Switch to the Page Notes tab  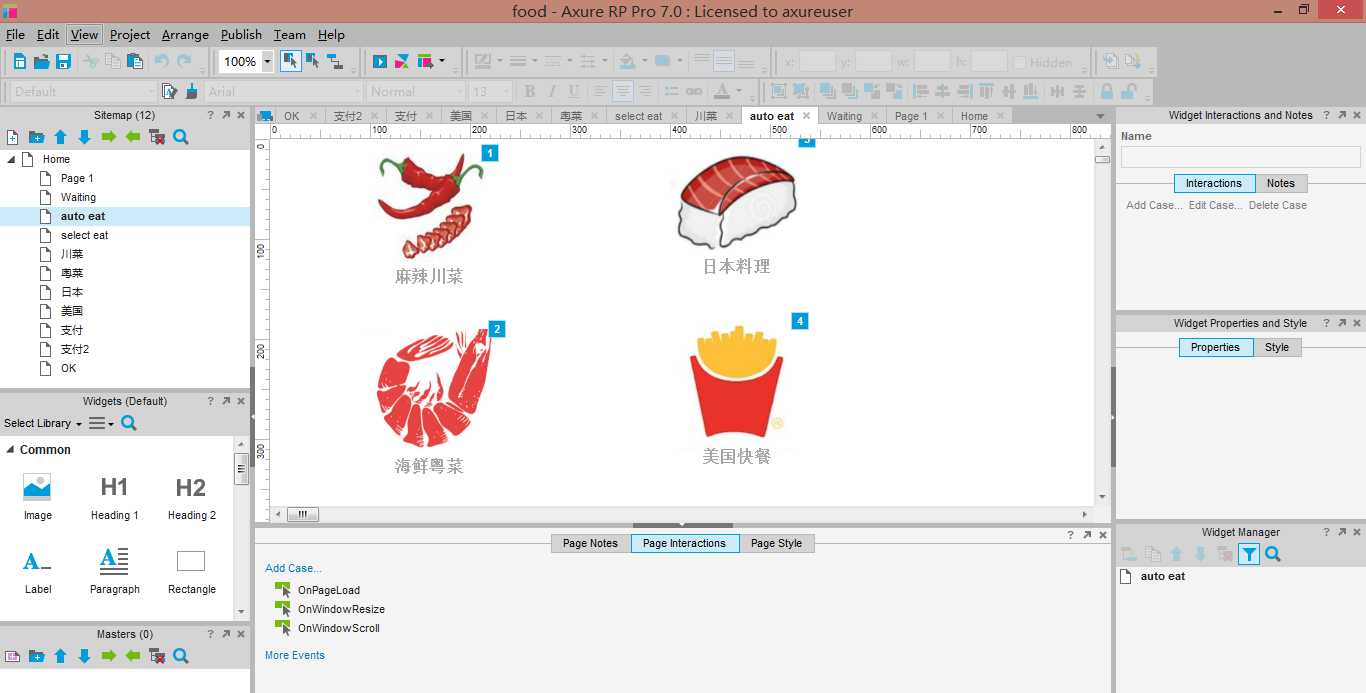pyautogui.click(x=590, y=543)
